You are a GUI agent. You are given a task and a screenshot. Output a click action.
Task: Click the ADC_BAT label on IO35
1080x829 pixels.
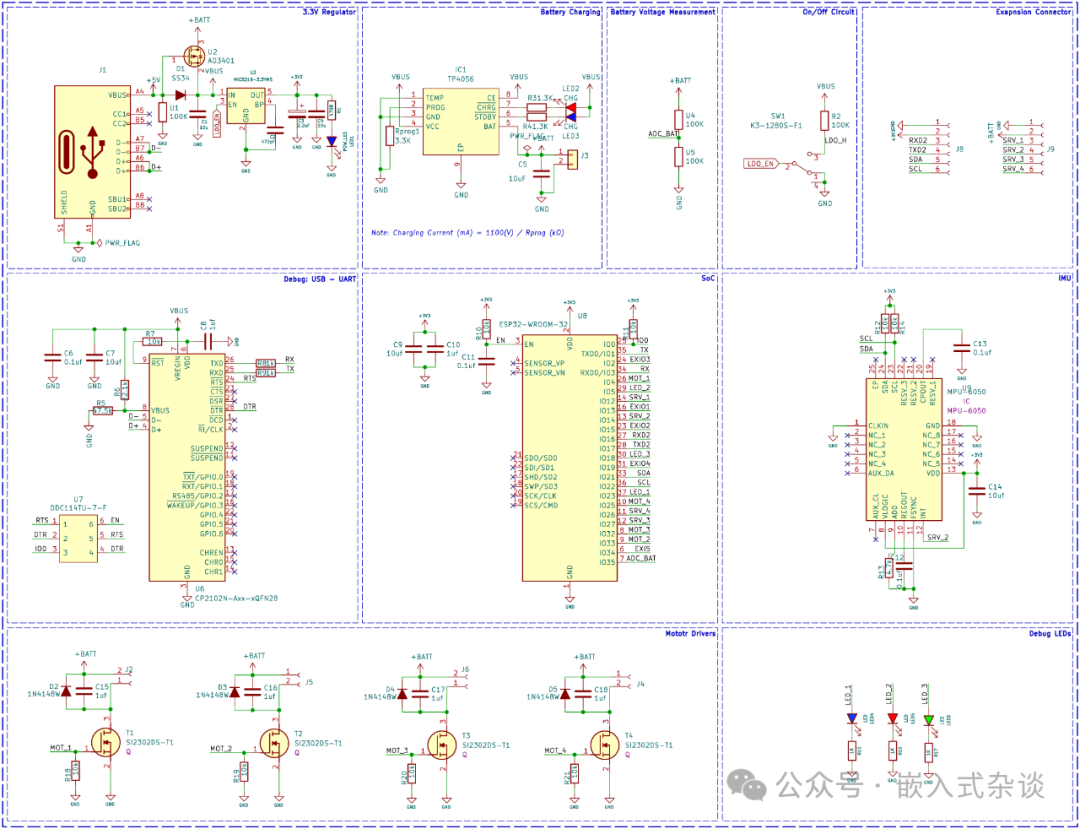[x=641, y=558]
